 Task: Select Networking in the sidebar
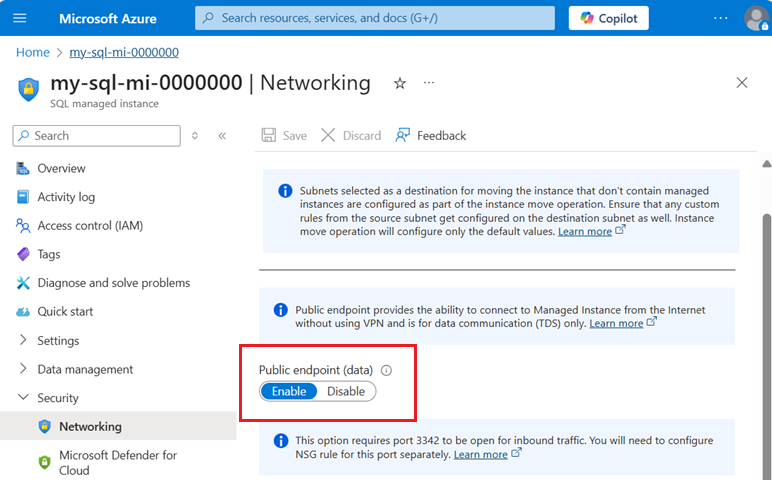(118, 426)
